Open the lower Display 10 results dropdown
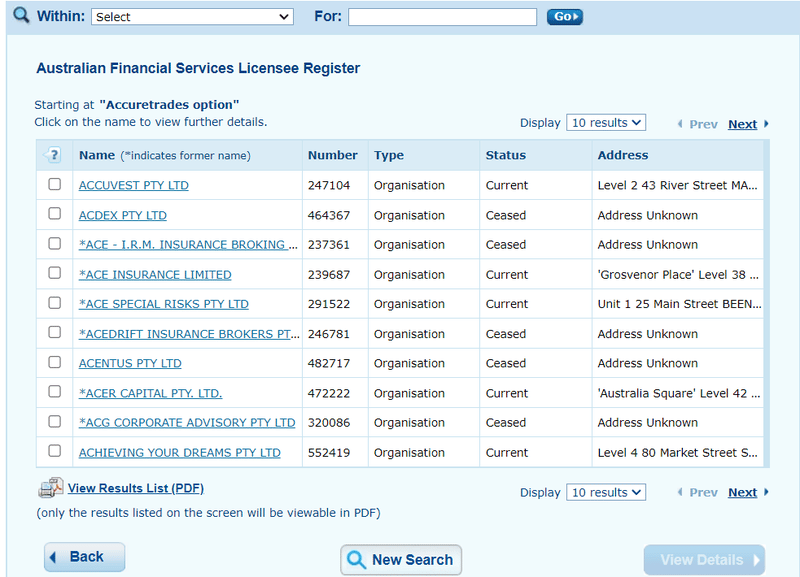This screenshot has width=800, height=577. click(x=606, y=492)
